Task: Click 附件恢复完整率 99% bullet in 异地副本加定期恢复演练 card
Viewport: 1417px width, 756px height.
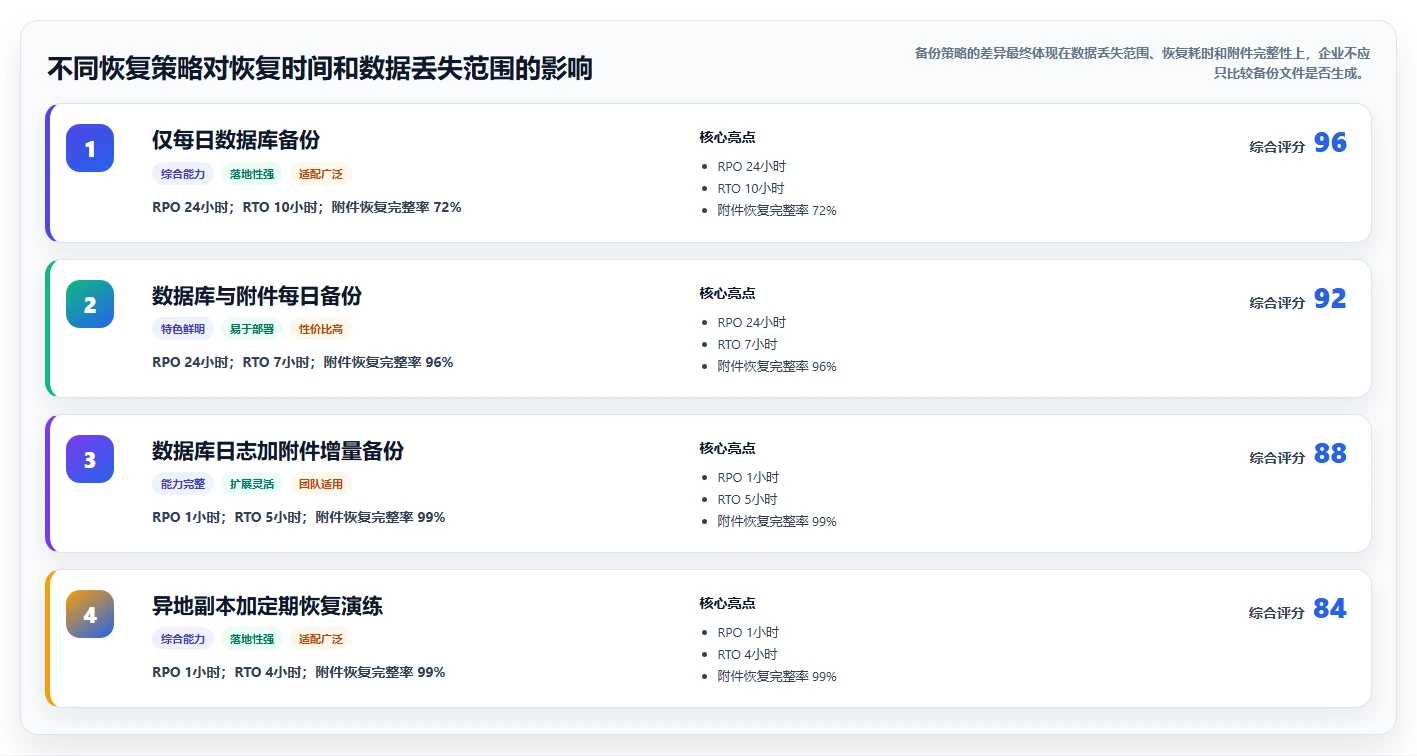Action: pyautogui.click(x=777, y=676)
